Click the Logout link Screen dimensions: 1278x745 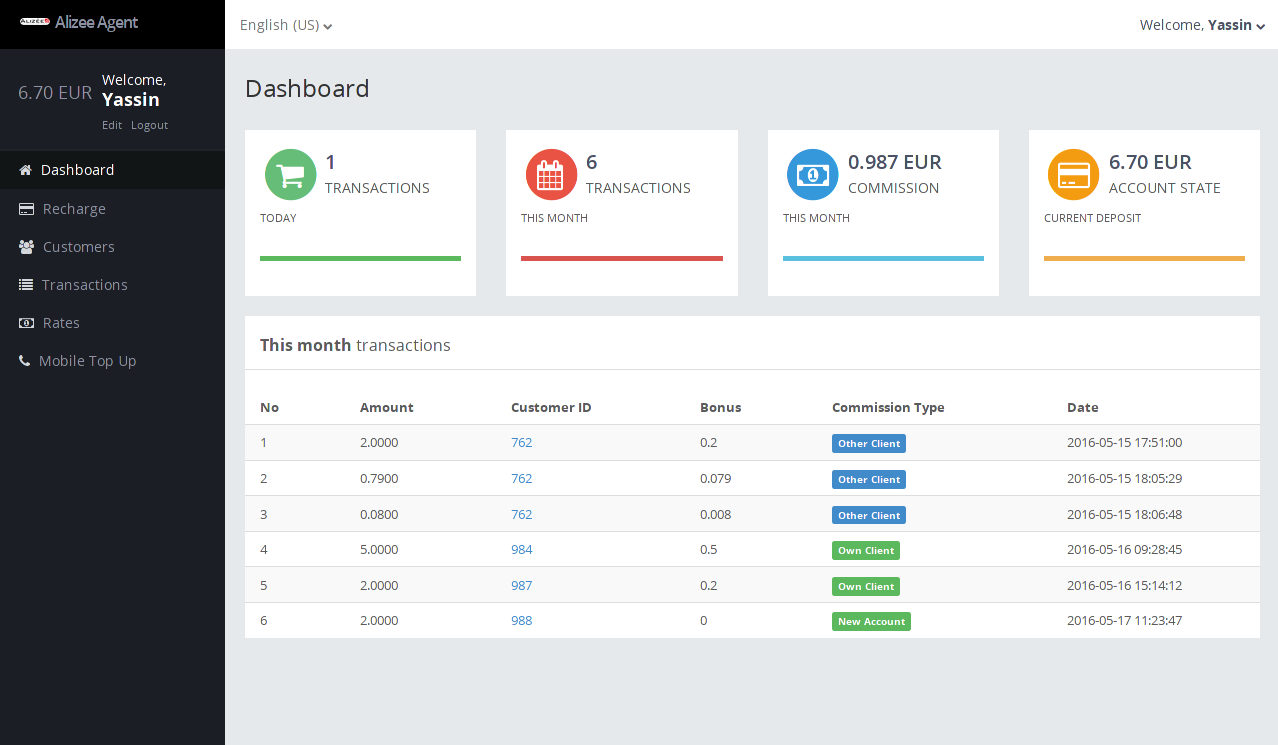coord(150,125)
